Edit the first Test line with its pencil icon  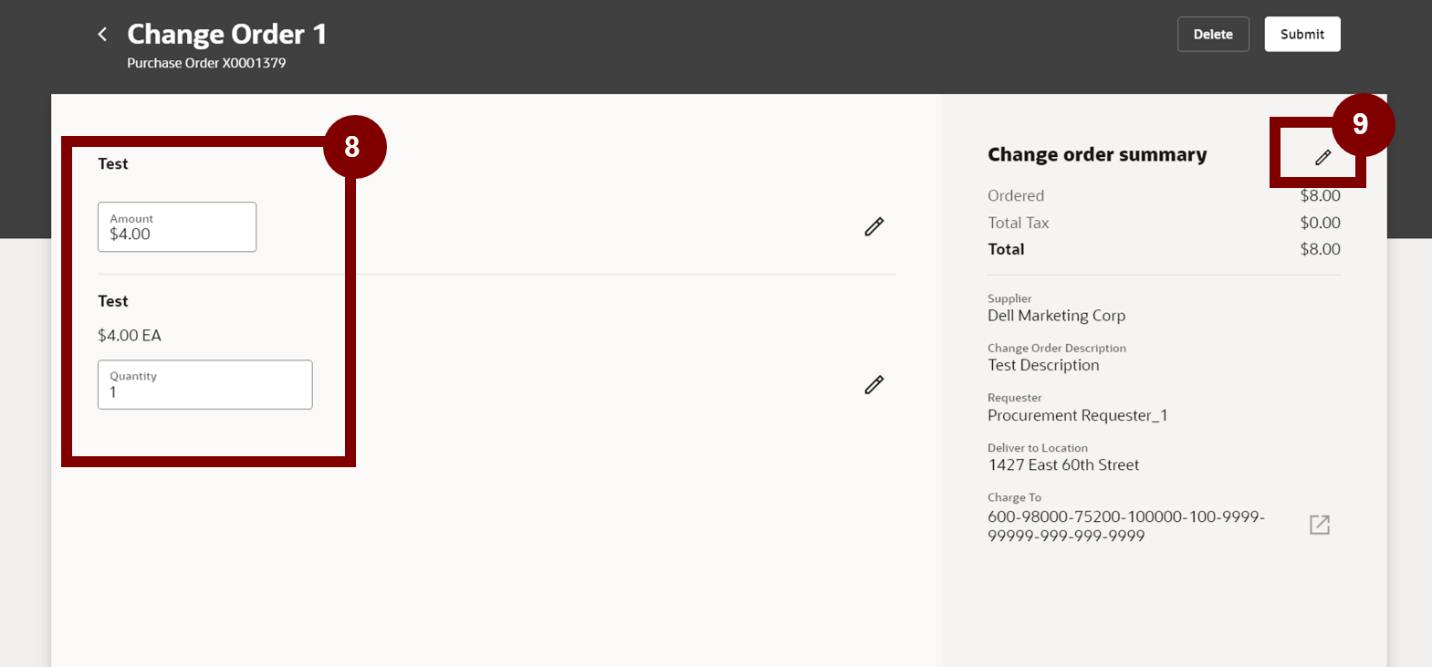(x=874, y=227)
